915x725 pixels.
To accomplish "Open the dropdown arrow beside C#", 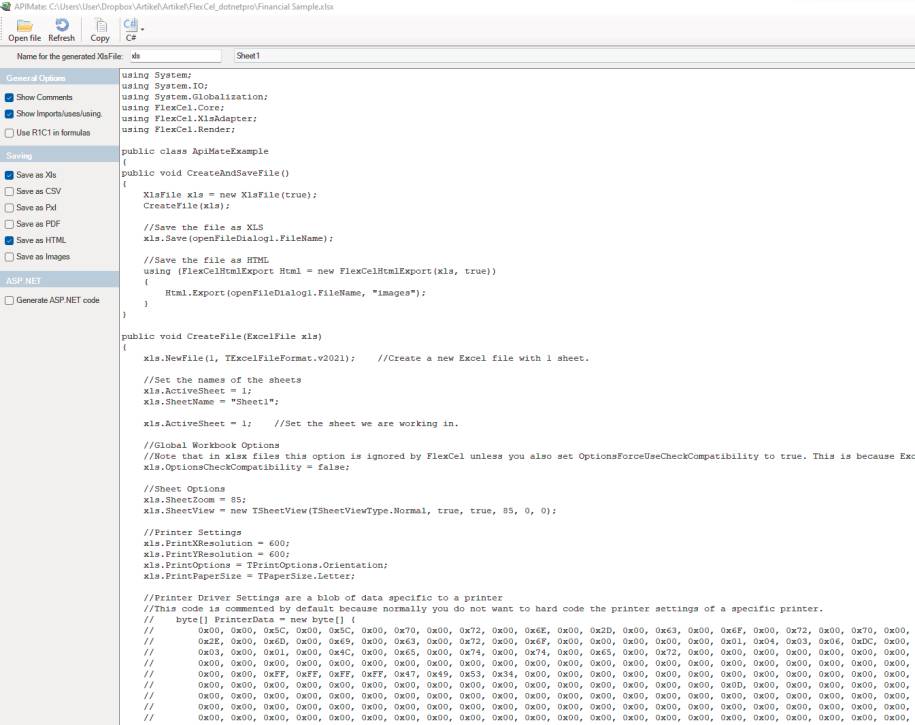I will 142,28.
